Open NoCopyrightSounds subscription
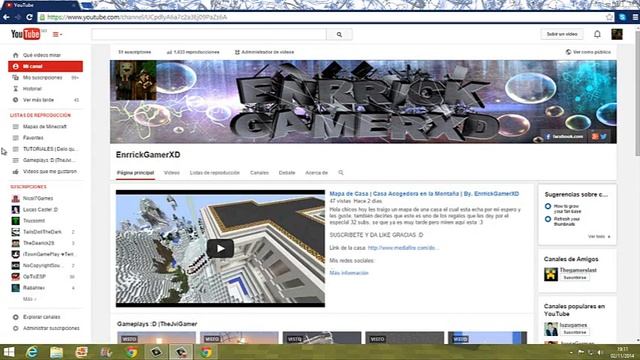This screenshot has height=360, width=640. pyautogui.click(x=42, y=265)
